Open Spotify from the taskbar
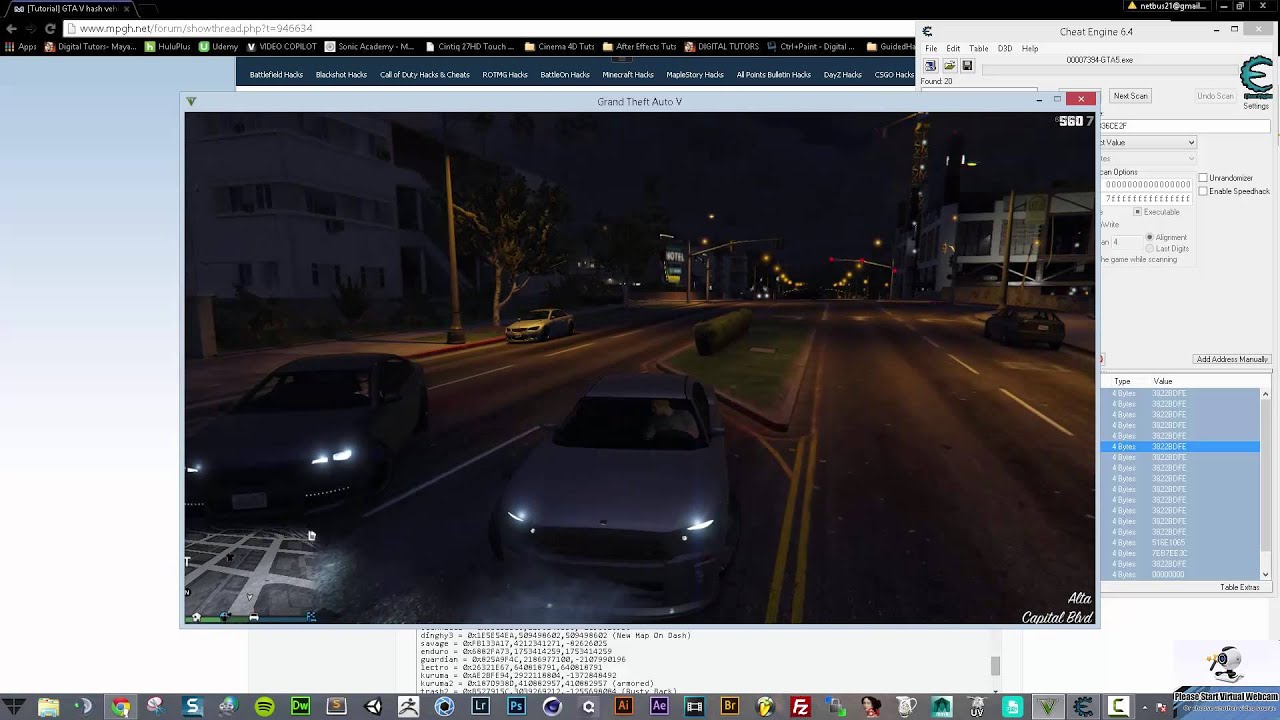Image resolution: width=1280 pixels, height=720 pixels. [264, 707]
